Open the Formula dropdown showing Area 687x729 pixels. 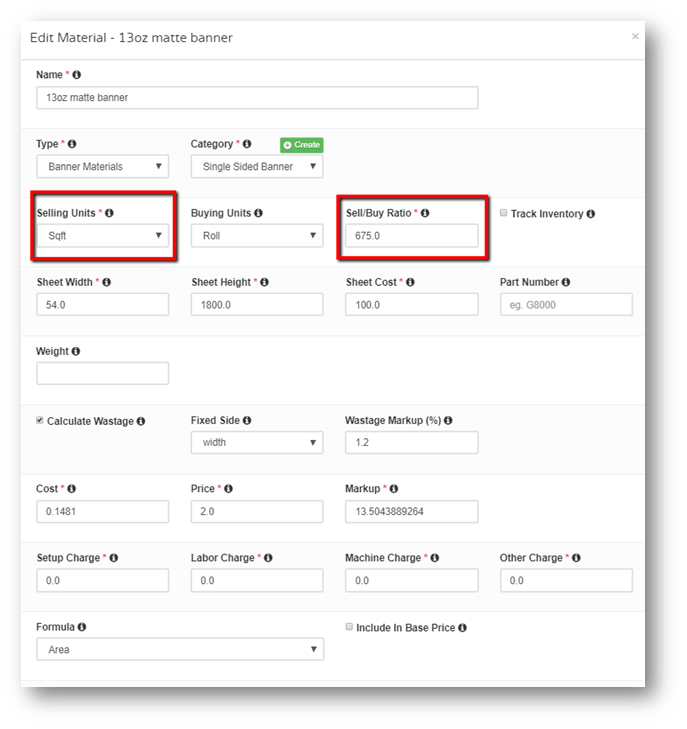click(180, 649)
